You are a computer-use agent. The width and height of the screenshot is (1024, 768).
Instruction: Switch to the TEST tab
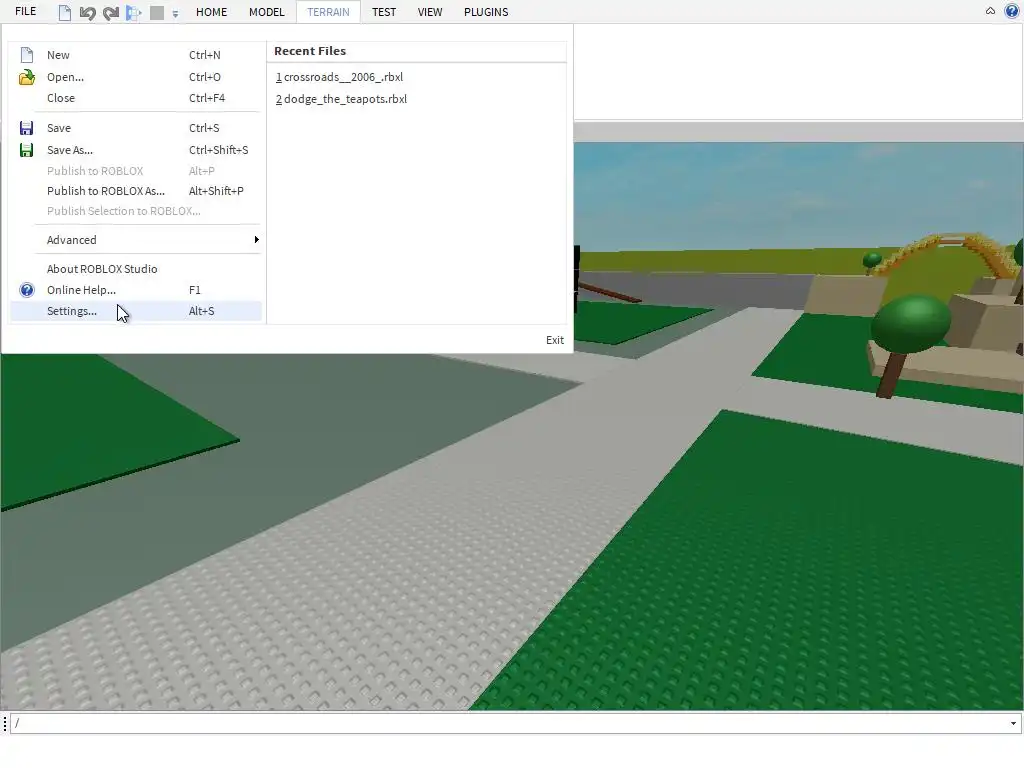[x=384, y=12]
